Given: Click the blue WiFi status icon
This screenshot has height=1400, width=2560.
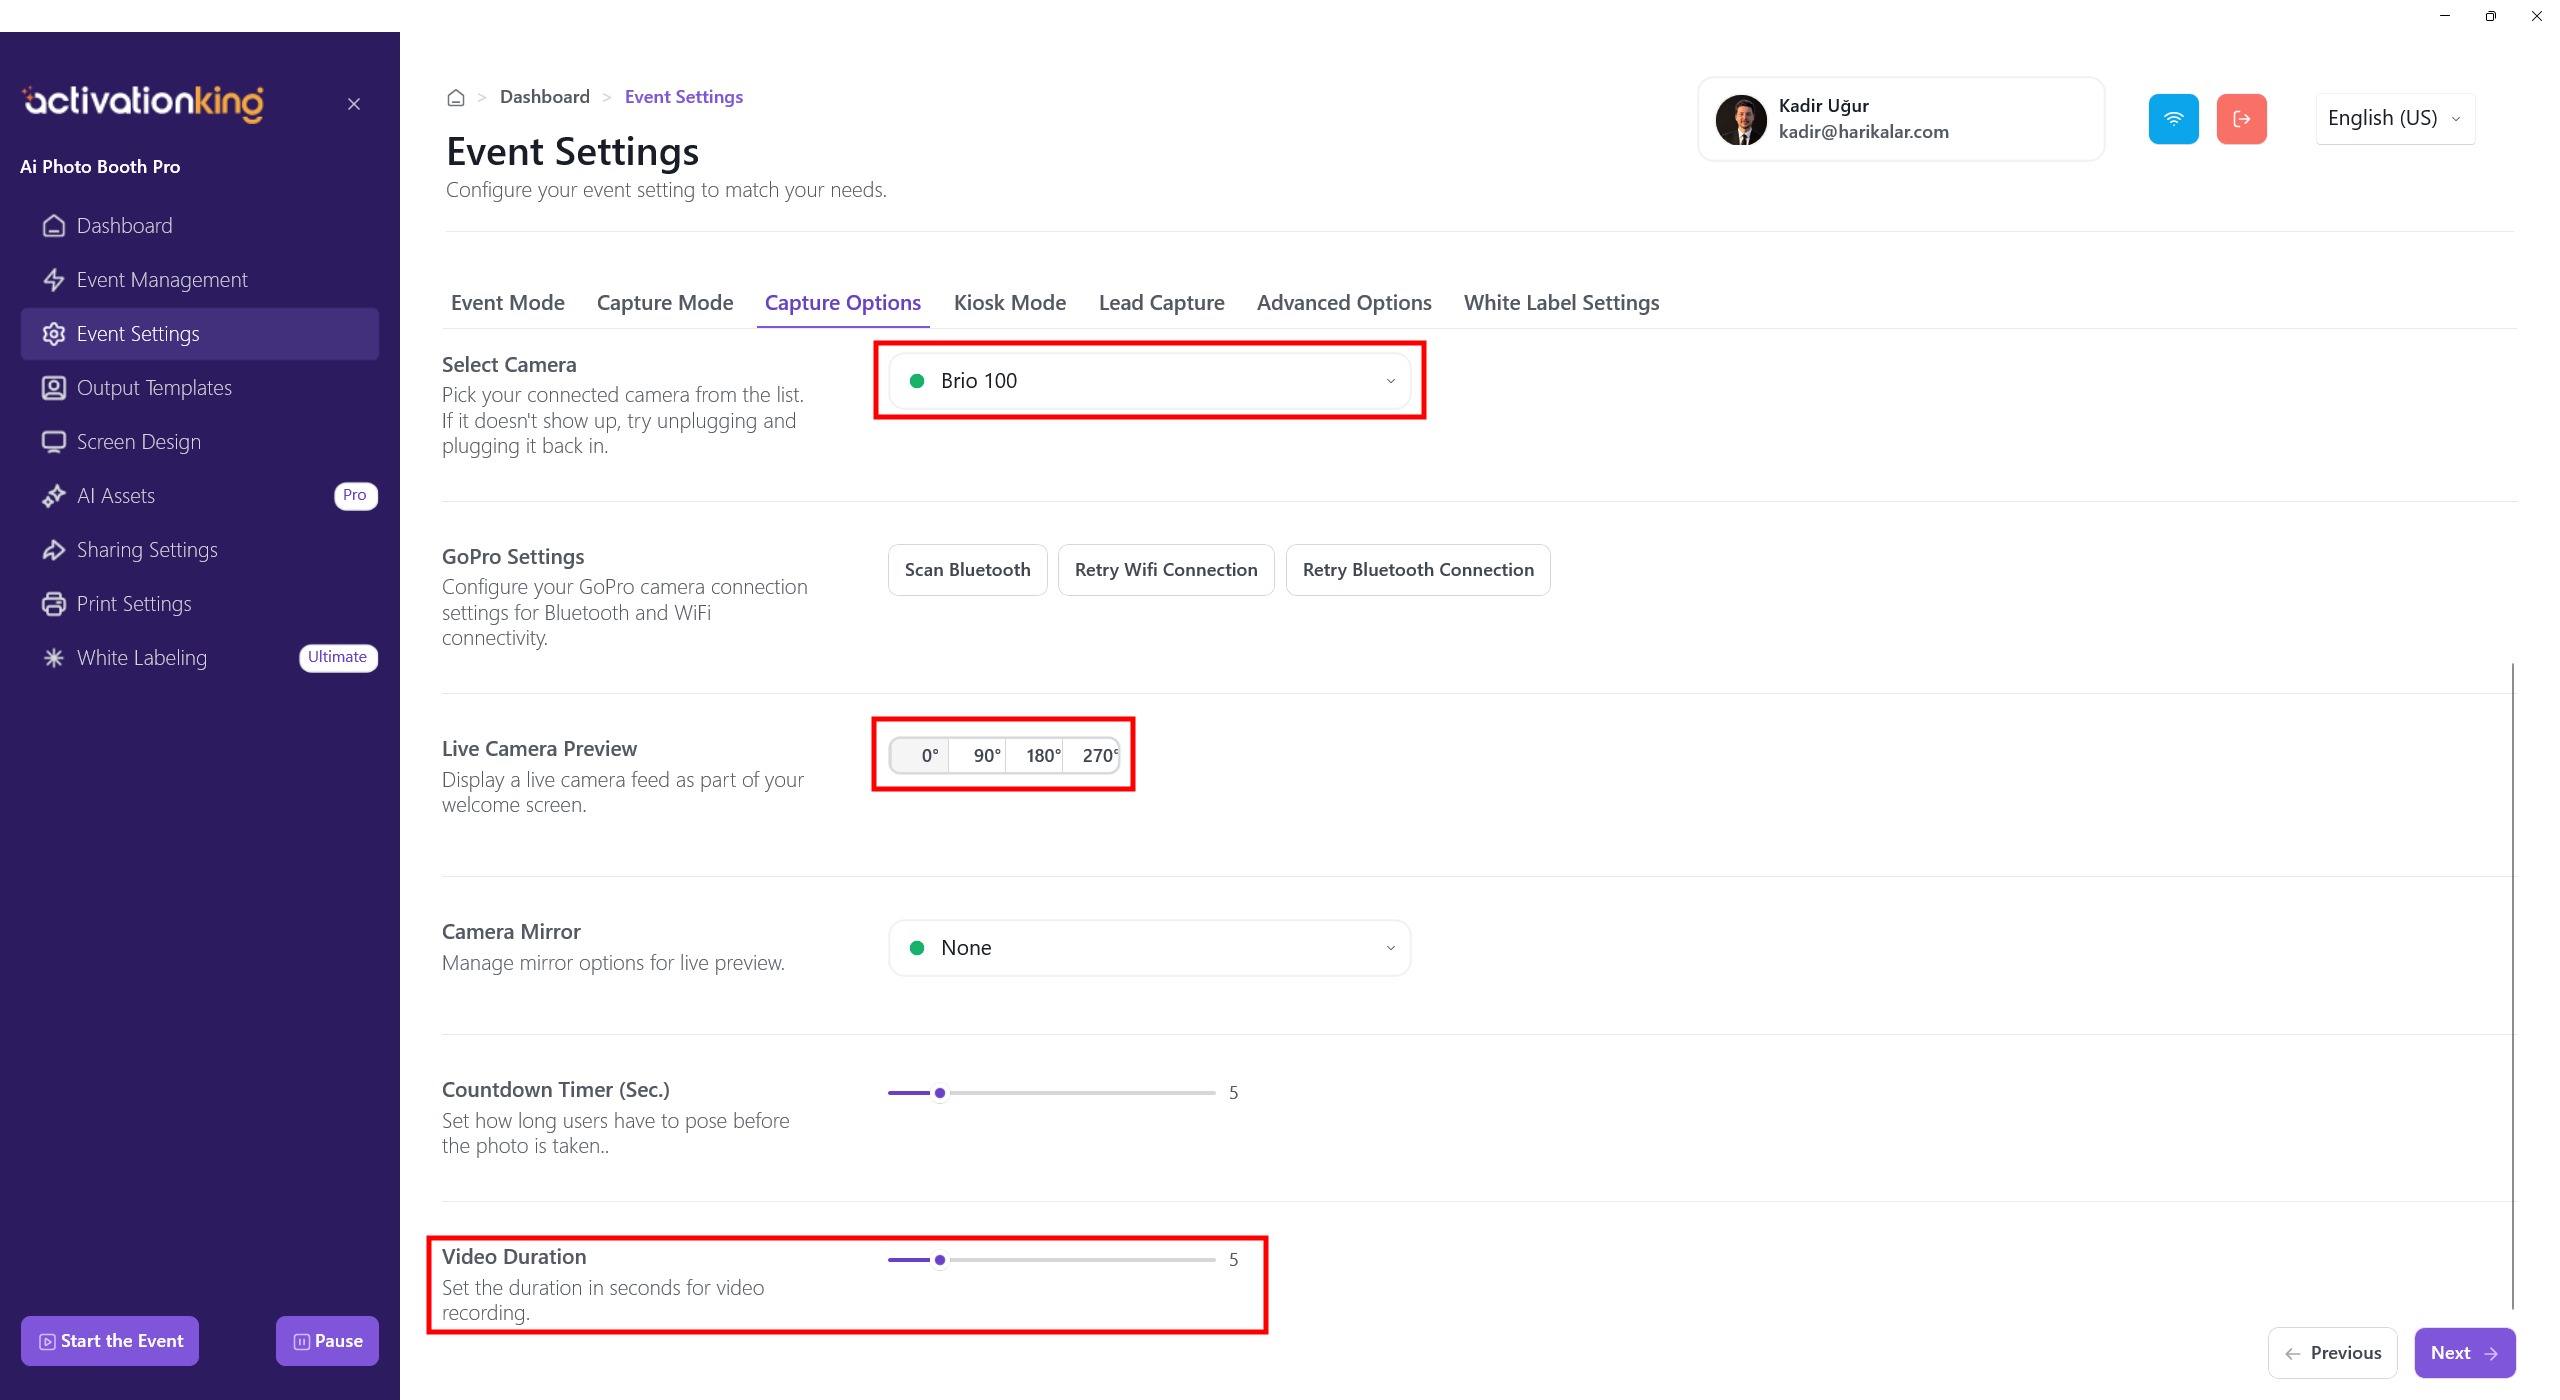Looking at the screenshot, I should tap(2173, 119).
